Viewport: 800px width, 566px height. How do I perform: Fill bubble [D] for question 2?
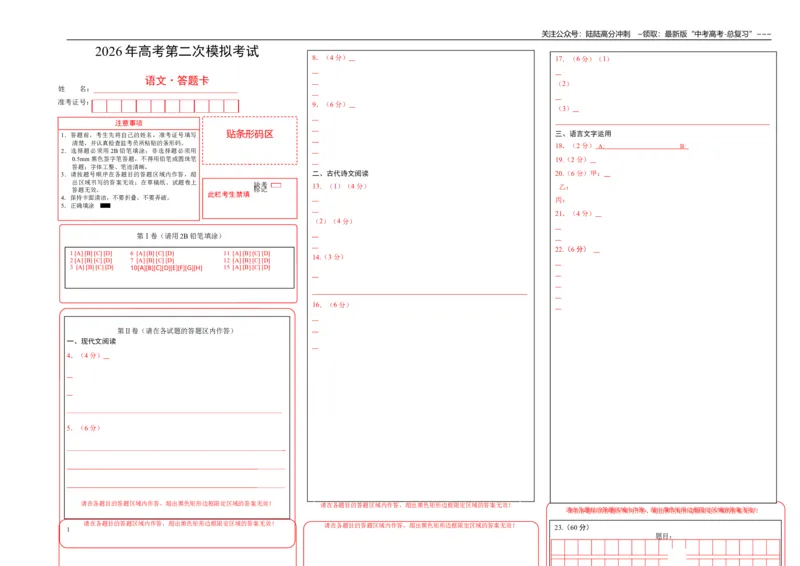click(x=108, y=260)
